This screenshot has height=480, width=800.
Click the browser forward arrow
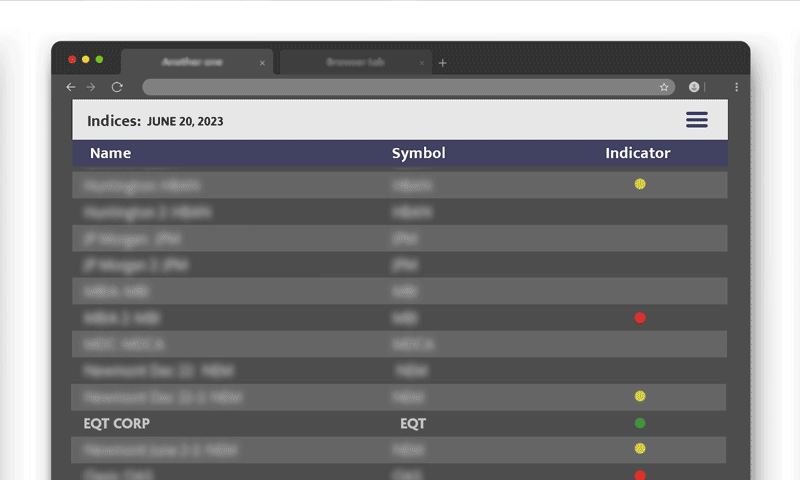[x=91, y=87]
